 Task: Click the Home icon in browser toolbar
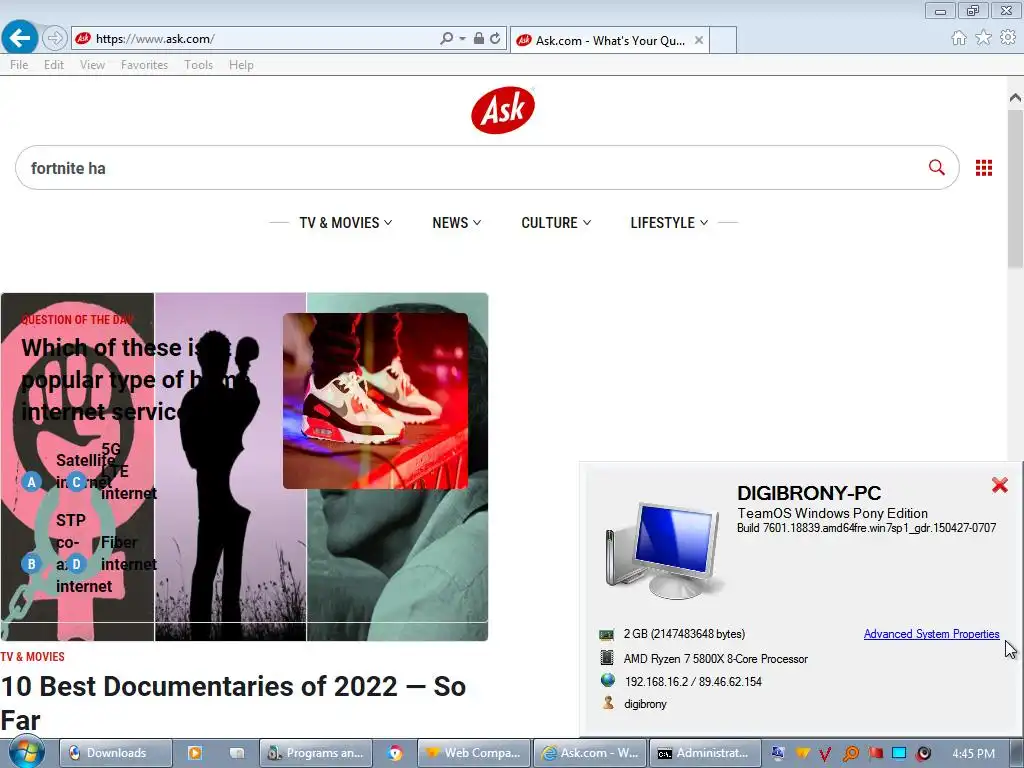959,38
